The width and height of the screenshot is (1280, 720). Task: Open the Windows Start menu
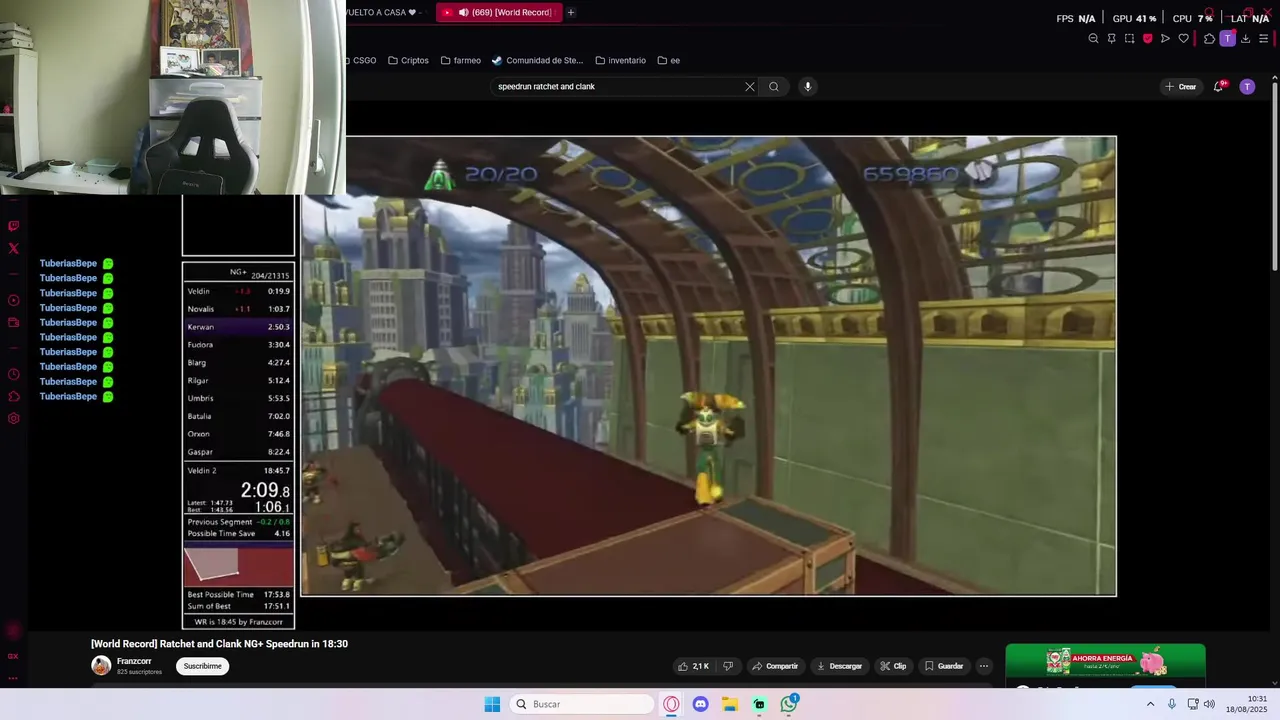(x=492, y=704)
